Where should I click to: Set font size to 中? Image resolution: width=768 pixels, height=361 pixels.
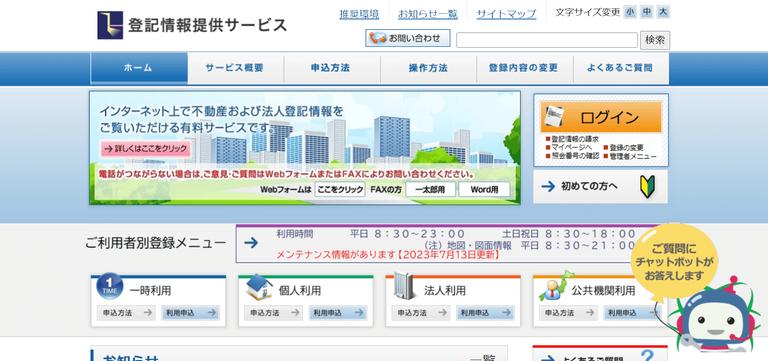click(647, 12)
